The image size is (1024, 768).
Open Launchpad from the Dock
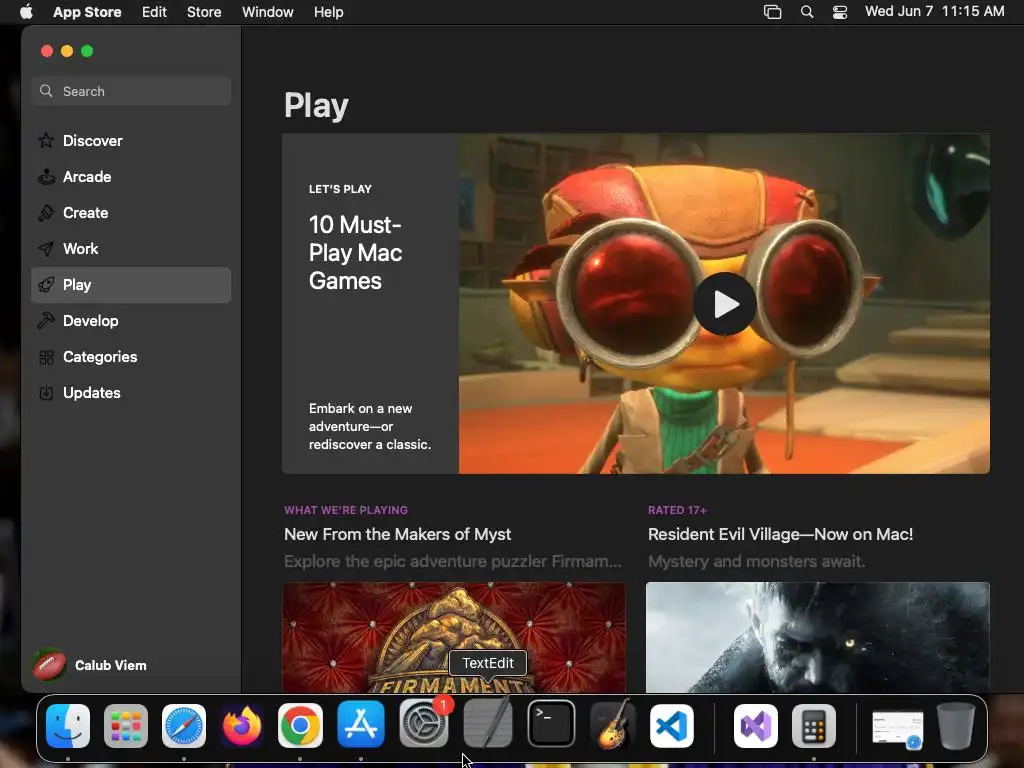(x=126, y=726)
